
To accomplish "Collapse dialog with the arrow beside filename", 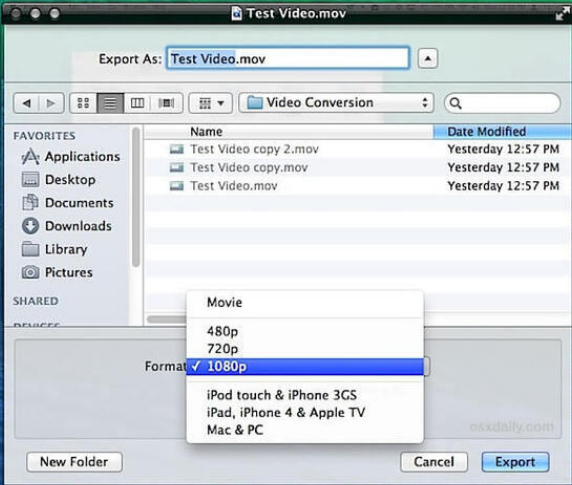I will [428, 58].
